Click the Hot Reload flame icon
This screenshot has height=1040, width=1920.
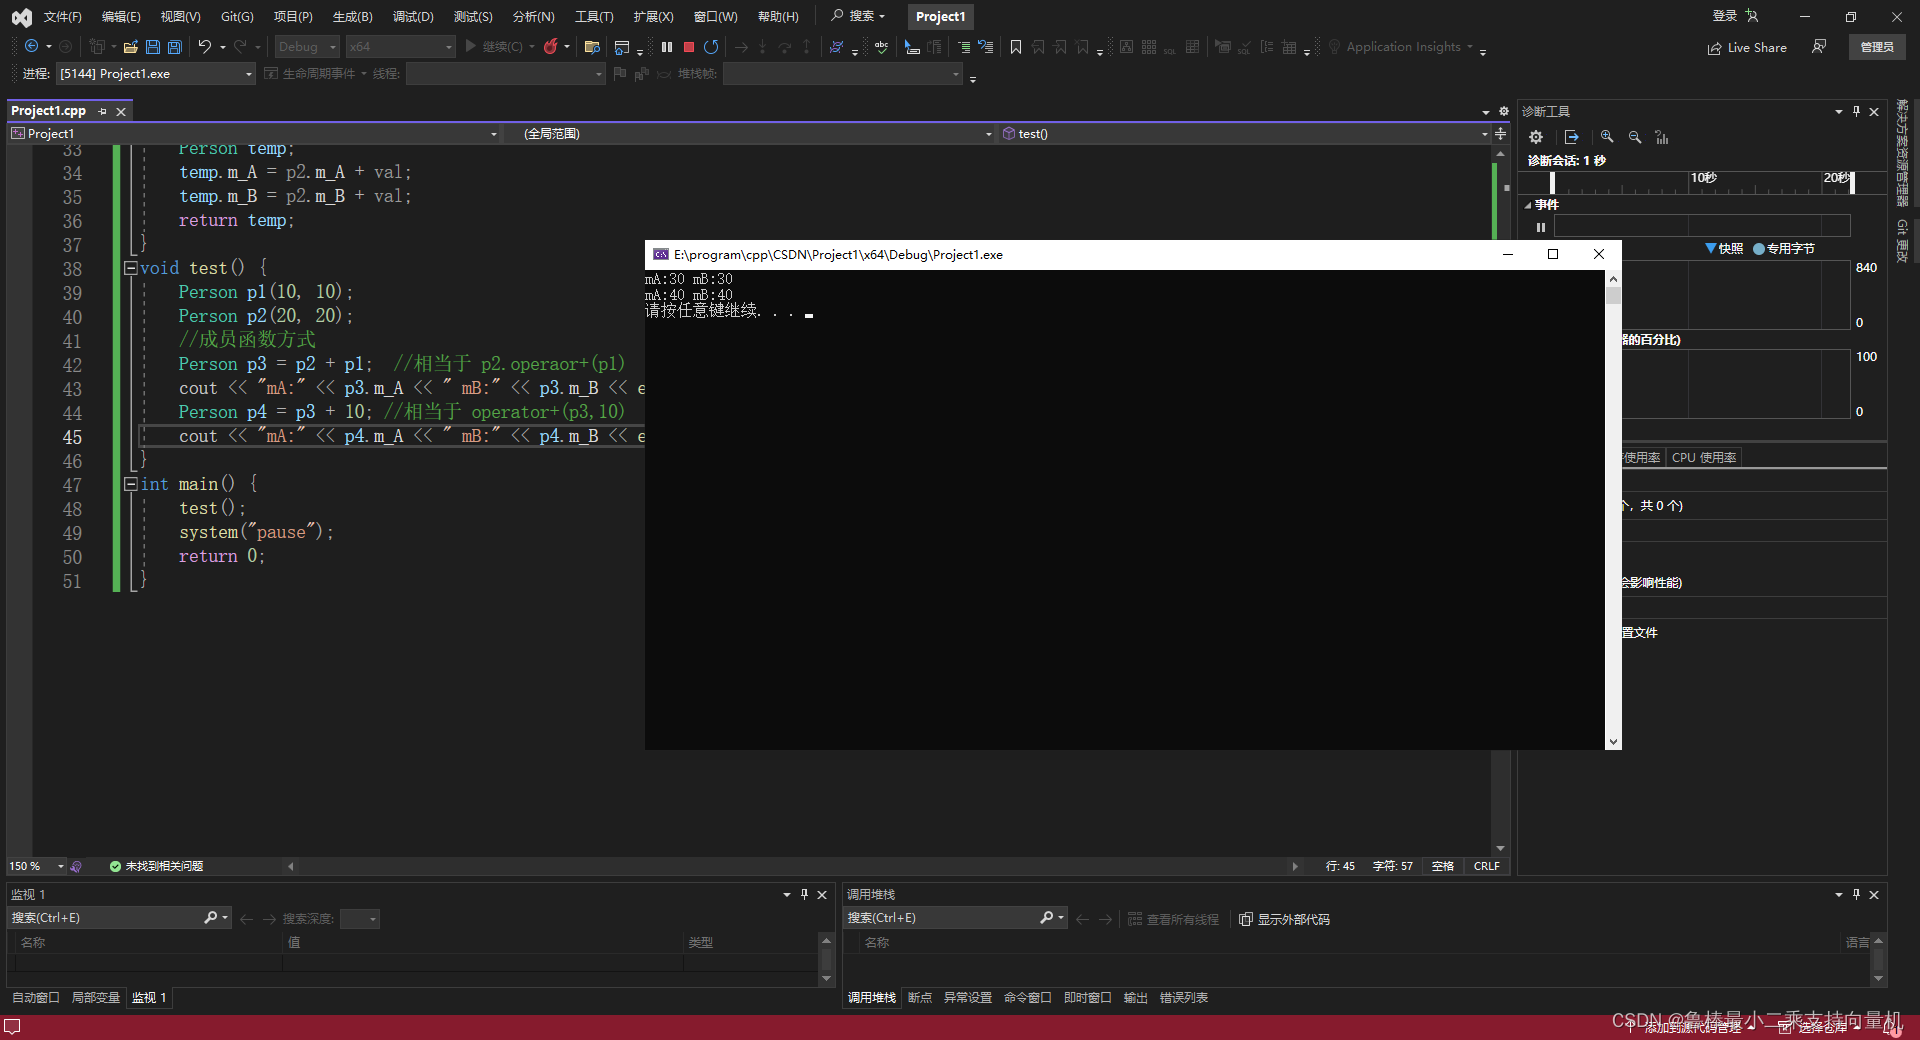tap(550, 47)
